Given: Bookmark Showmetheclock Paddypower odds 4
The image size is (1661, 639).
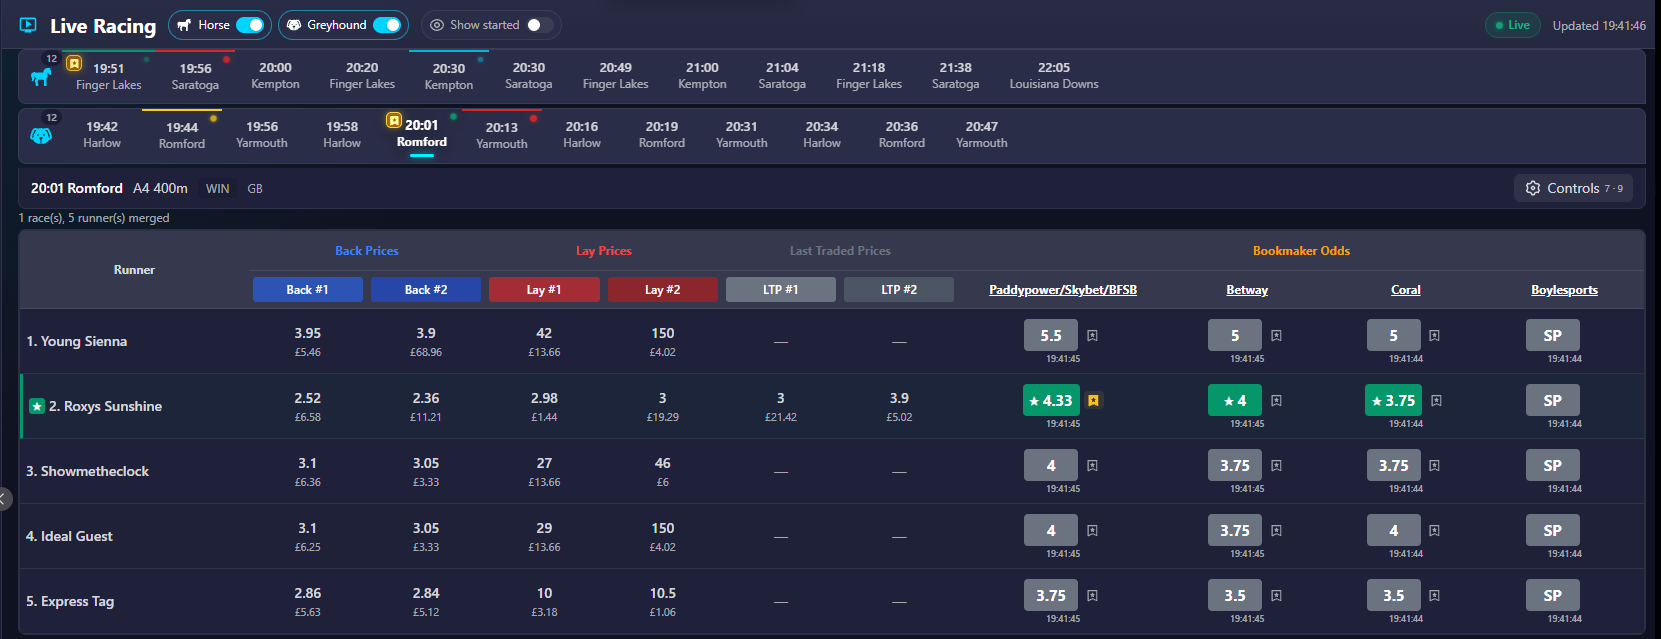Looking at the screenshot, I should tap(1092, 466).
